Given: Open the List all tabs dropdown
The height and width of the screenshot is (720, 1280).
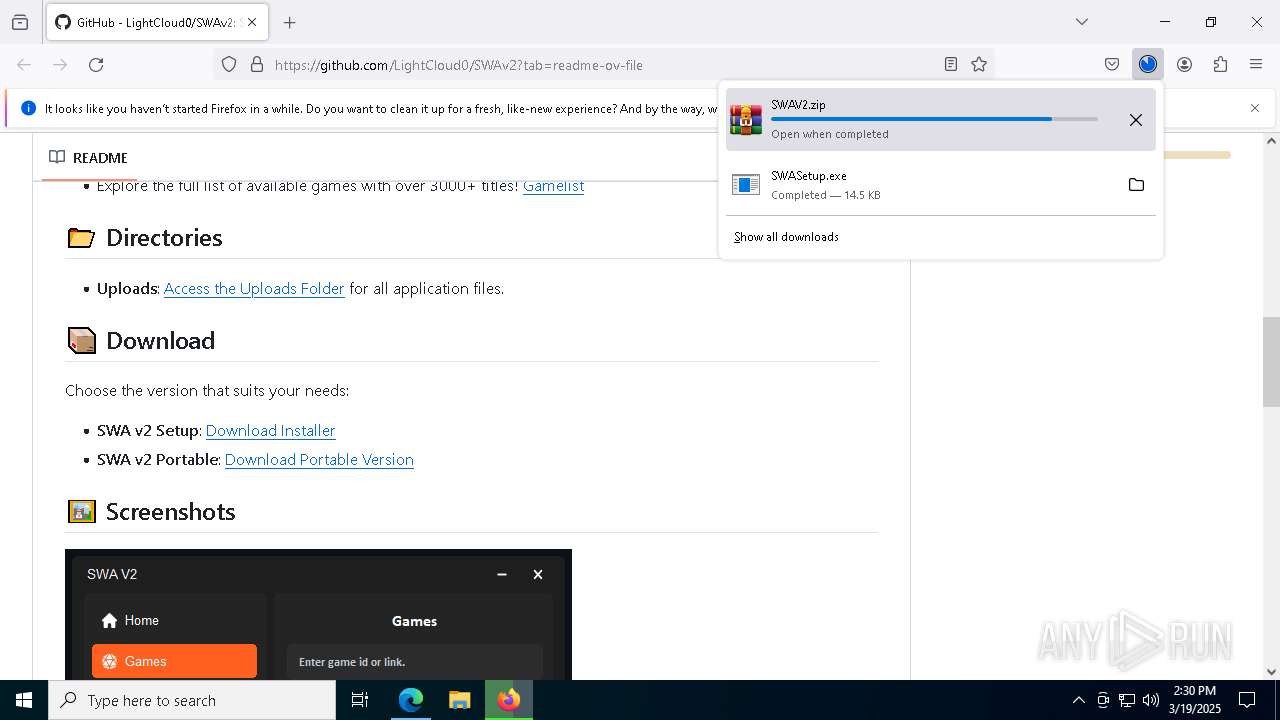Looking at the screenshot, I should coord(1082,22).
